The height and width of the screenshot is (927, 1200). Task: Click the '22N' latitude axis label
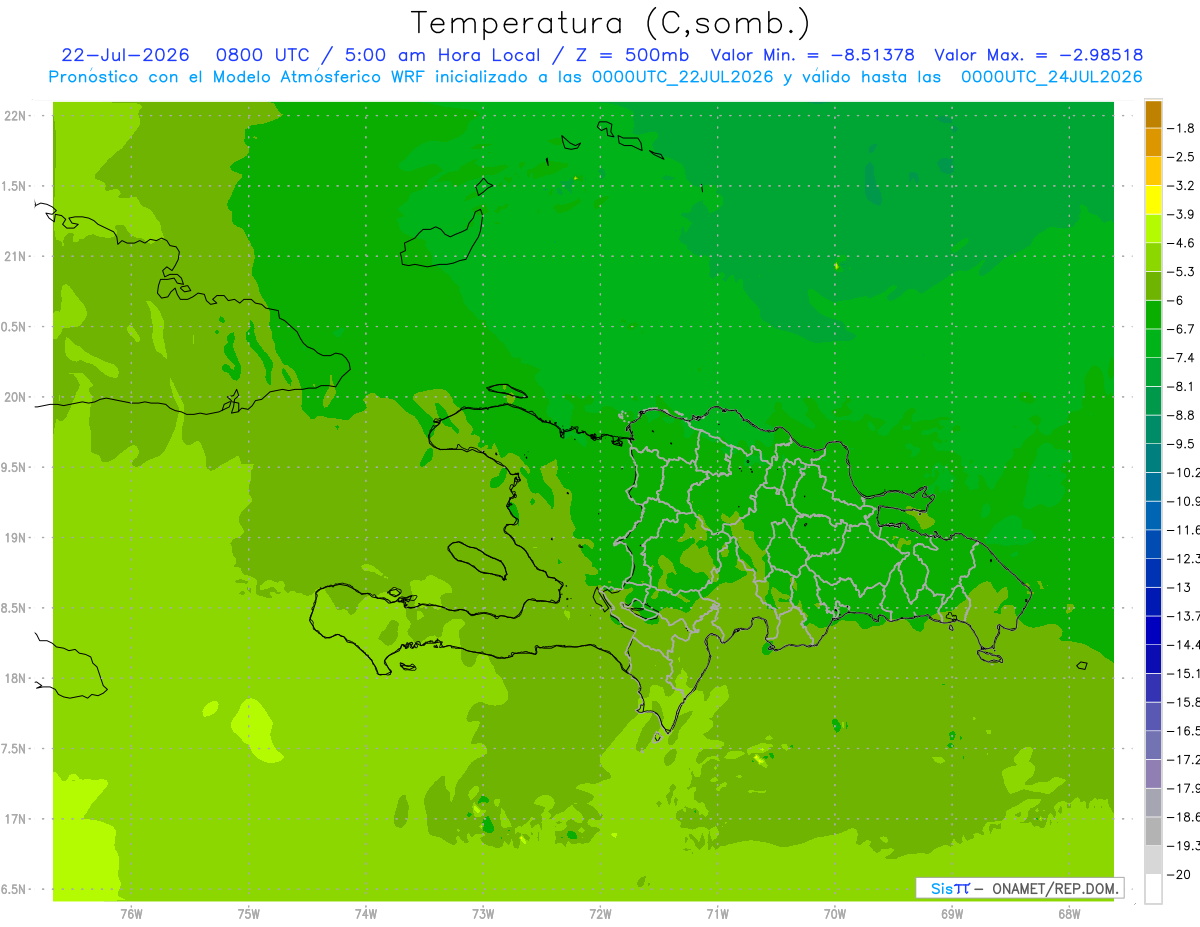click(x=16, y=116)
